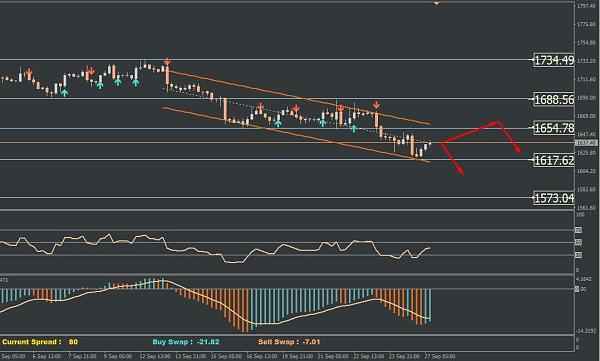The image size is (600, 361).
Task: Select the 1734.49 price level label
Action: click(x=554, y=60)
